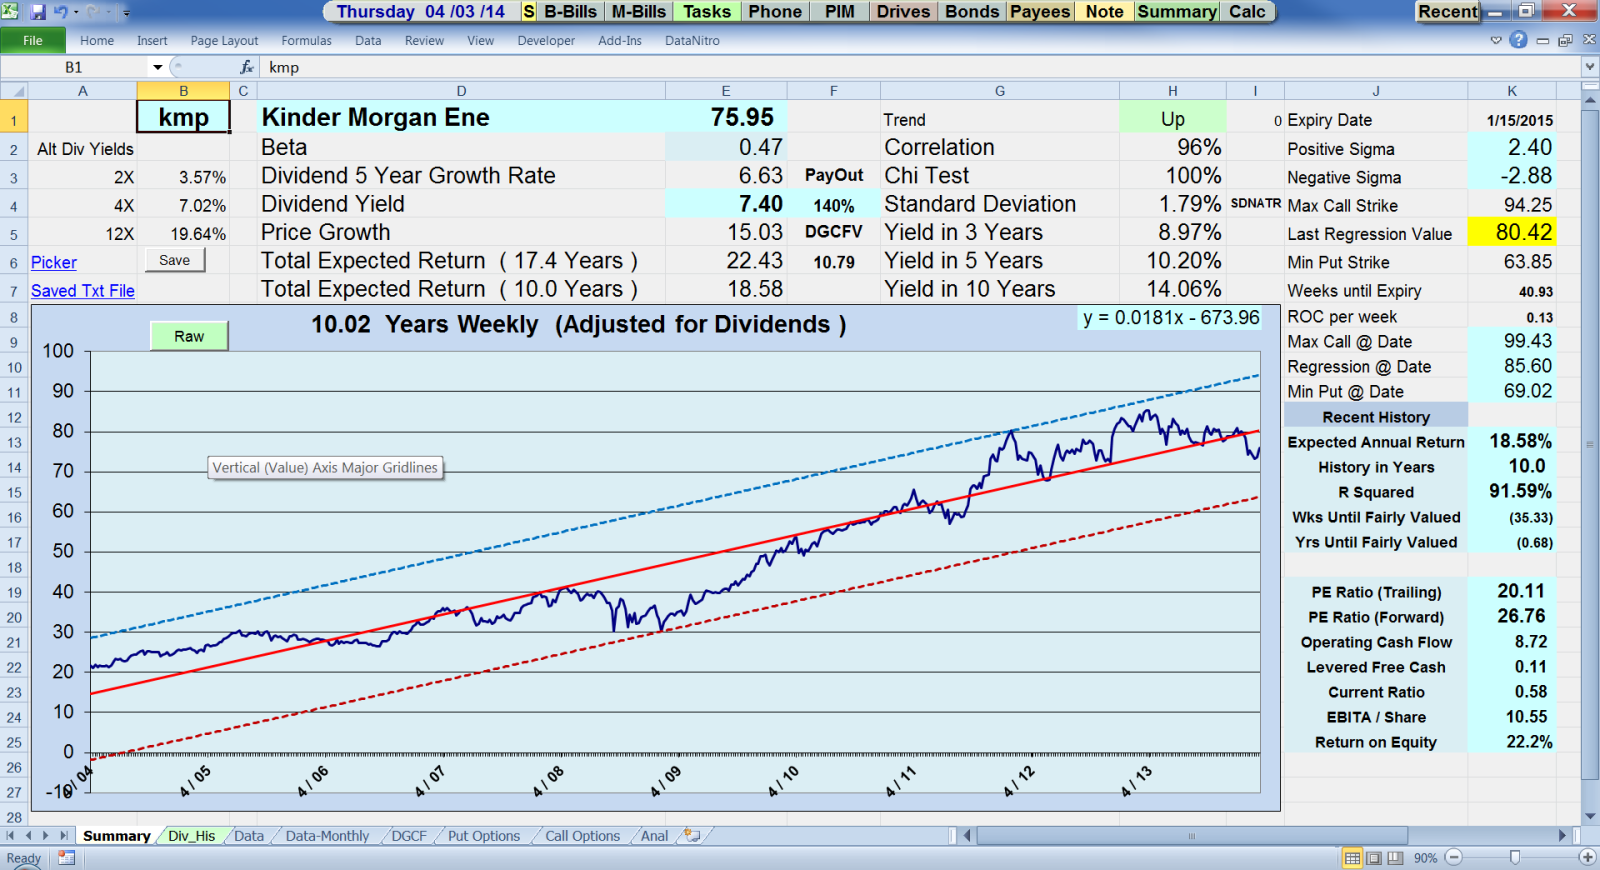Viewport: 1600px width, 870px height.
Task: Open the Undo history dropdown arrow
Action: [76, 12]
